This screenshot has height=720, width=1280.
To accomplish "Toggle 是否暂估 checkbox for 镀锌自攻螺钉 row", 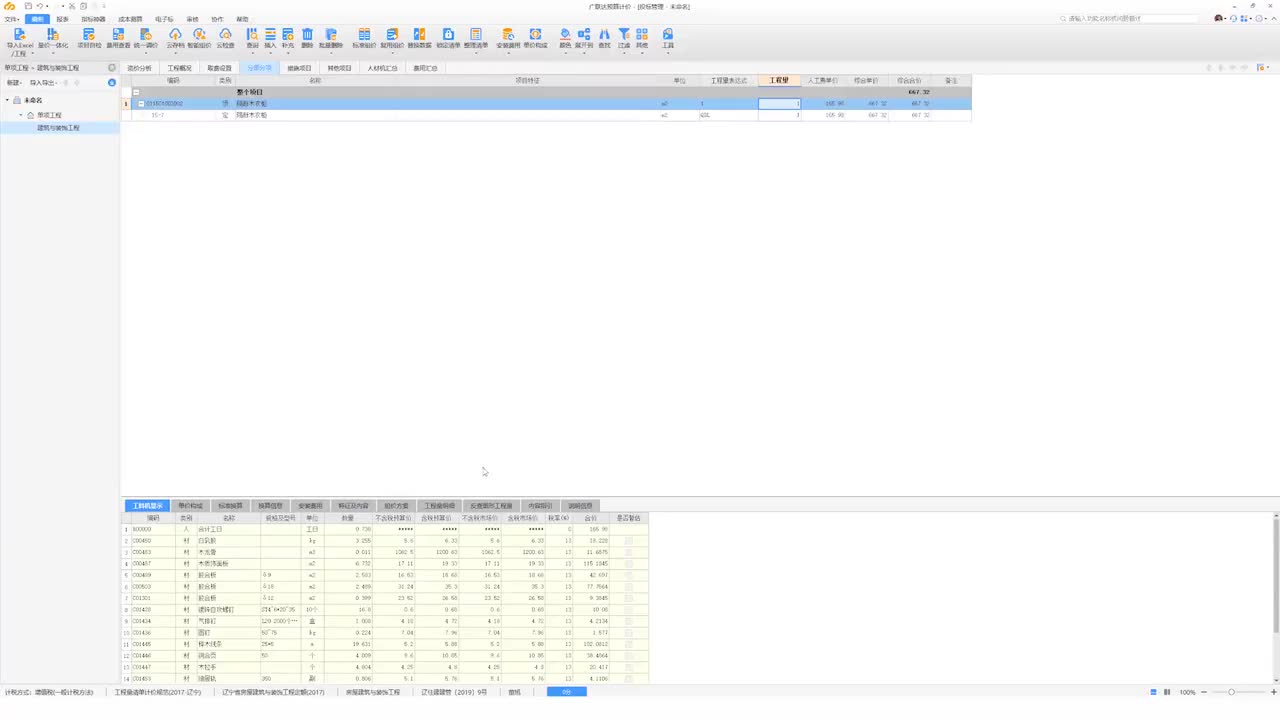I will pos(629,610).
